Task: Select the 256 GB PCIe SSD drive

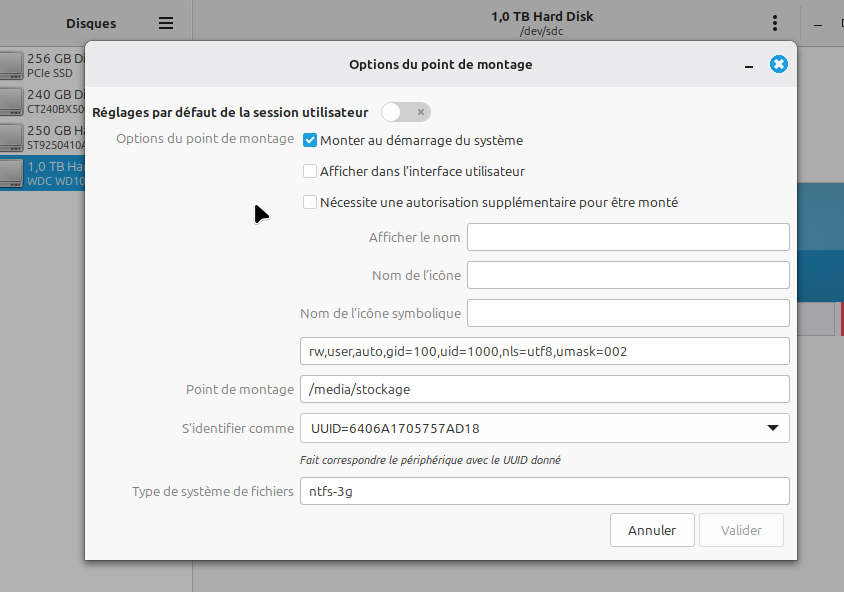Action: pos(42,66)
